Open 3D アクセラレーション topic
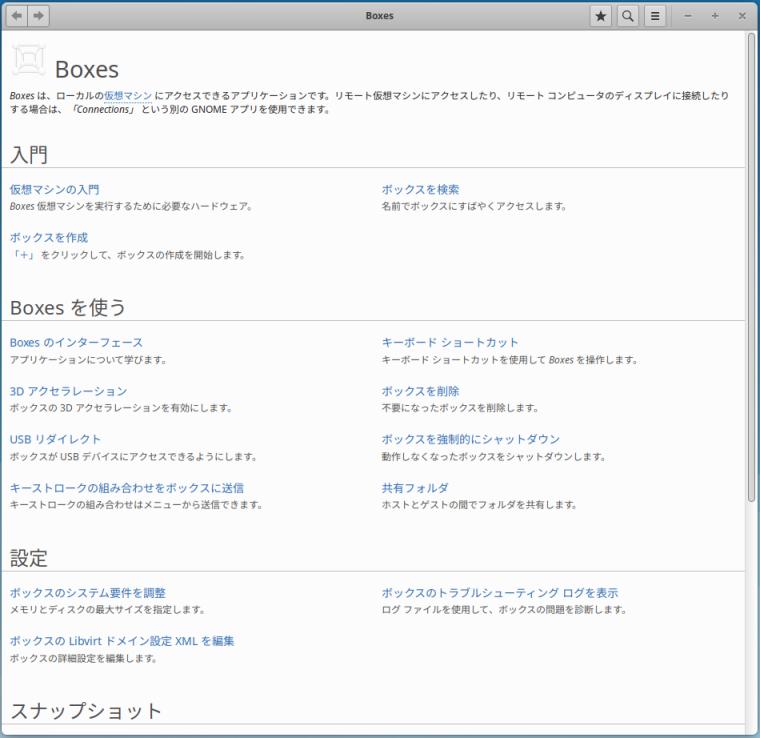This screenshot has height=738, width=760. tap(68, 391)
